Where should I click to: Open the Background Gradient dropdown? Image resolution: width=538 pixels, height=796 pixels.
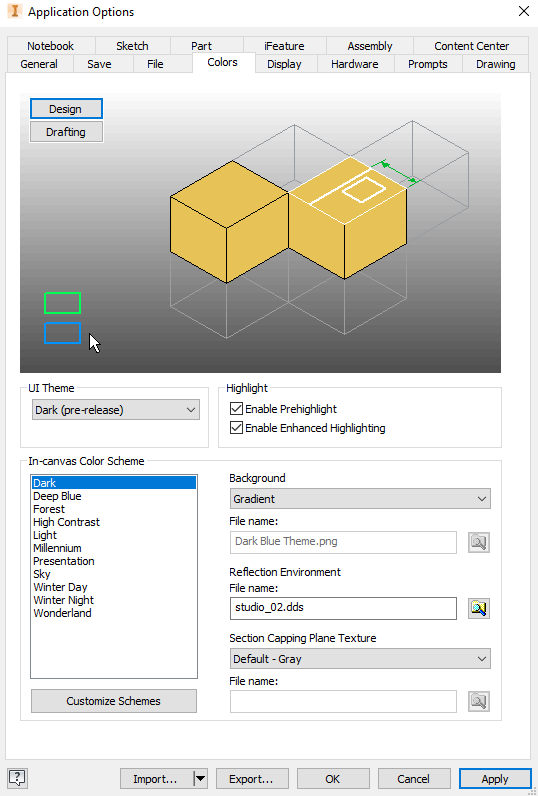click(360, 499)
